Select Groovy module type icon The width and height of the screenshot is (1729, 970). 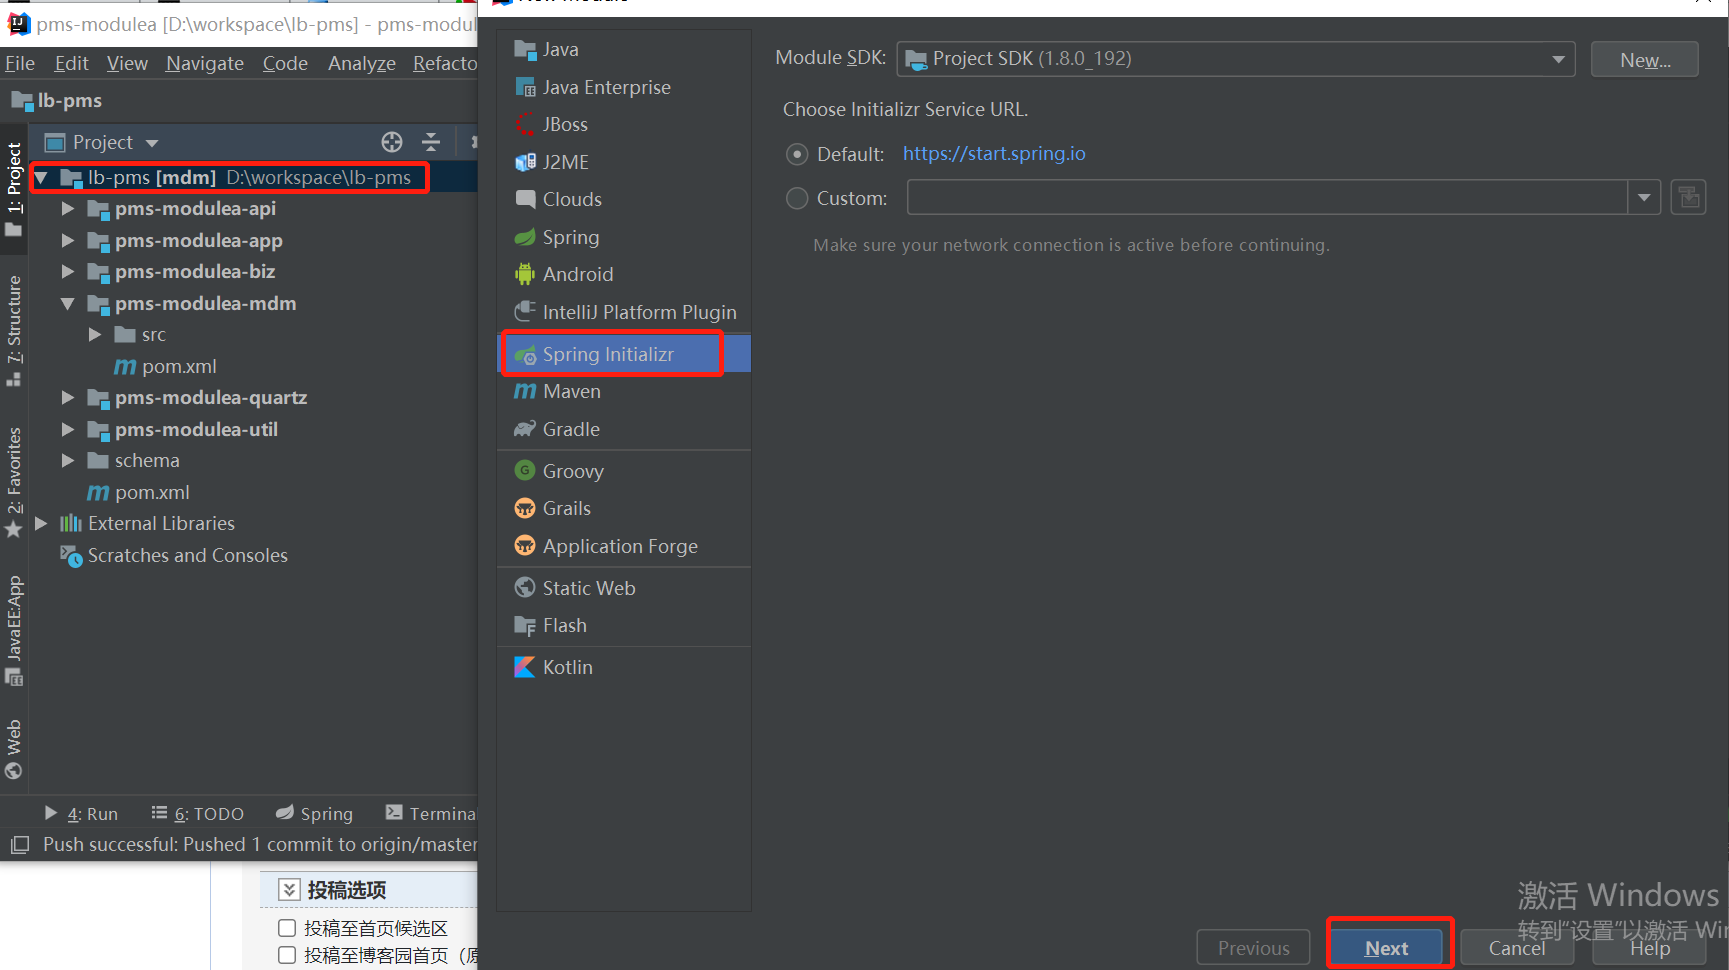[x=525, y=470]
